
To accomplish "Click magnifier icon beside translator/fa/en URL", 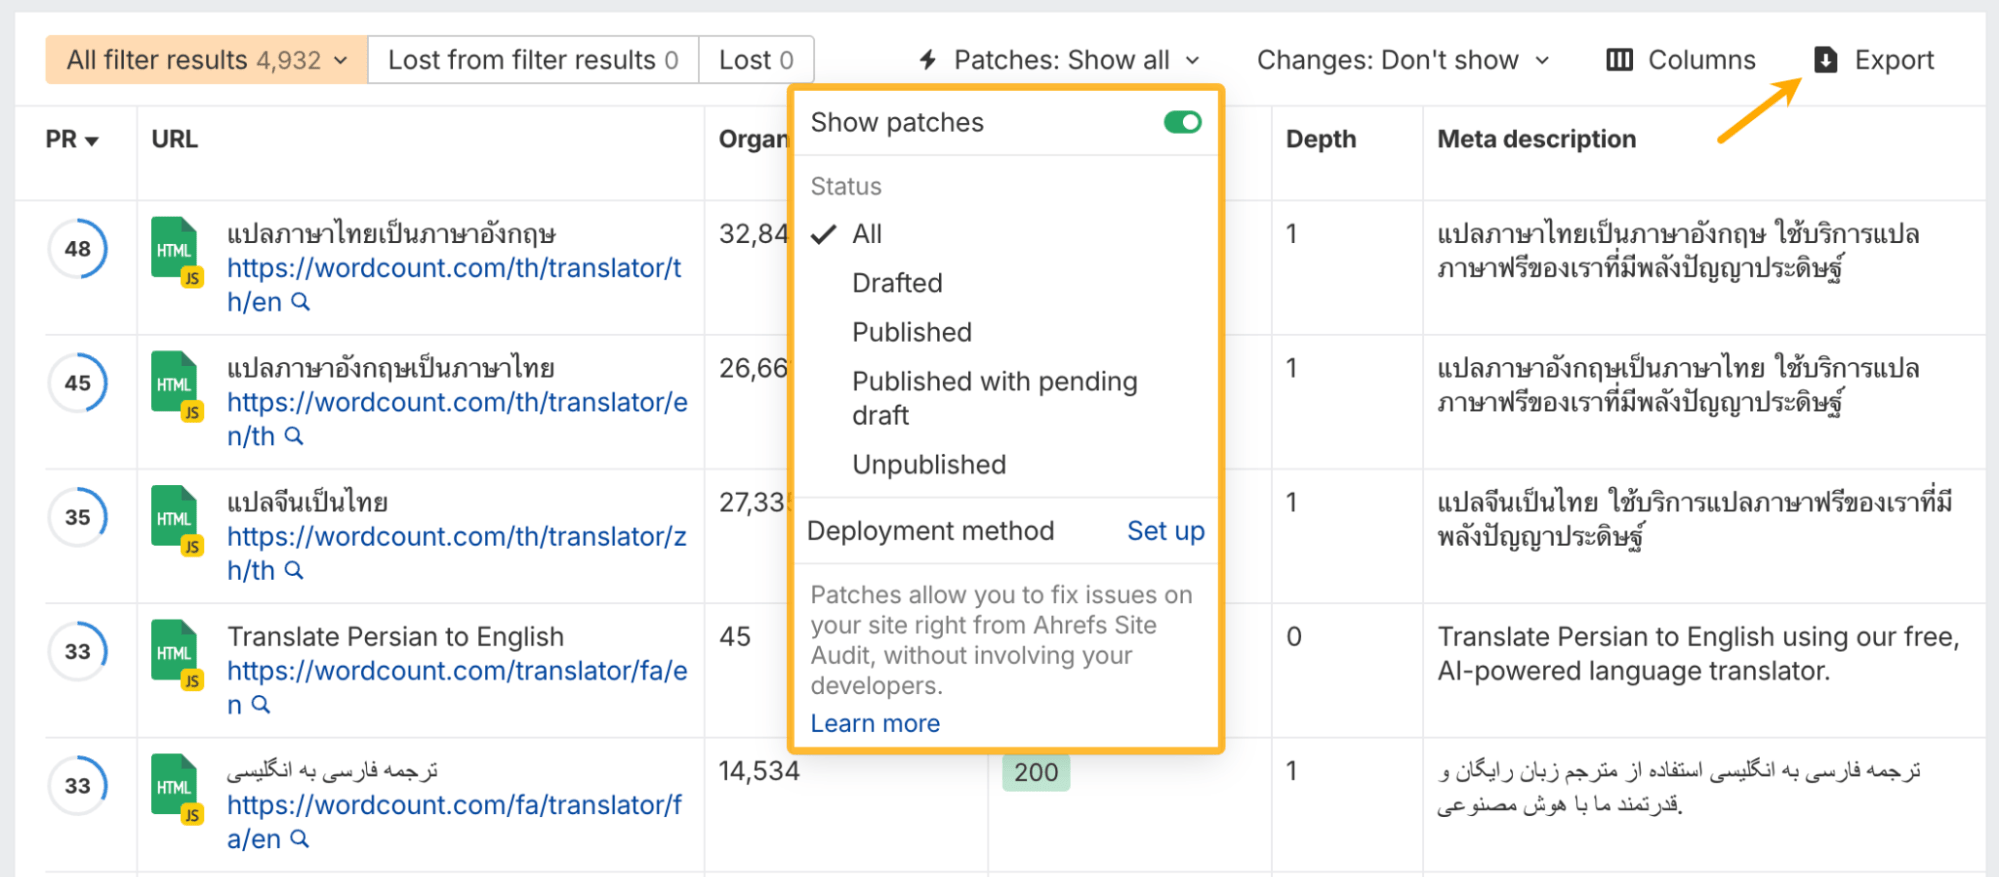I will click(261, 705).
